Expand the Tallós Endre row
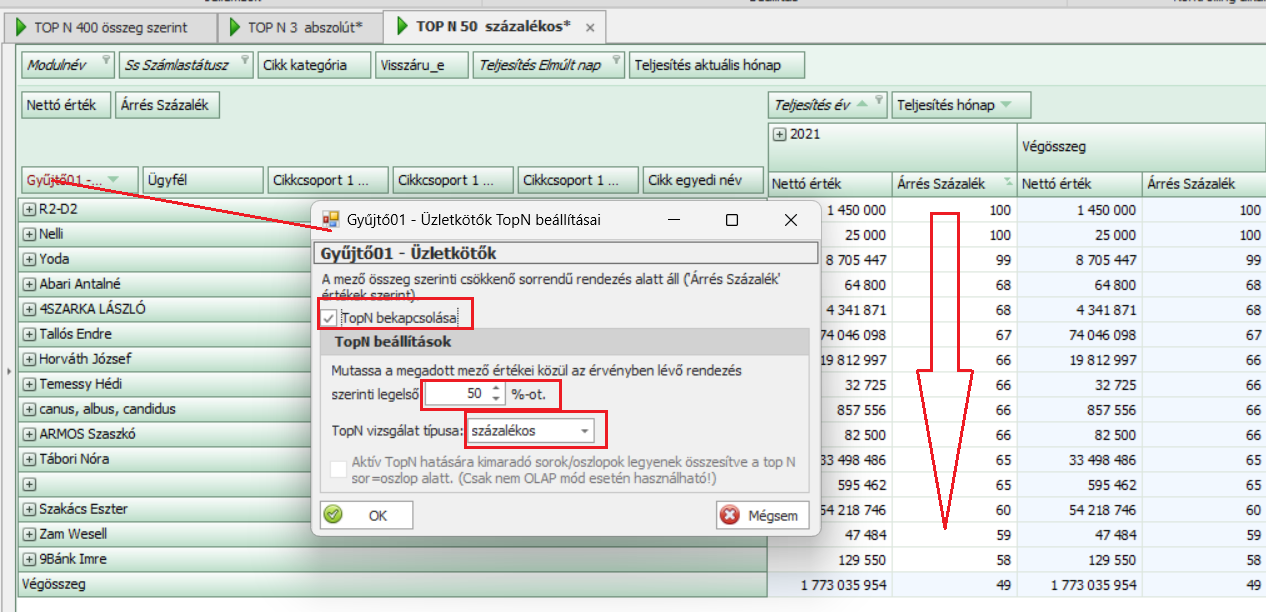 point(29,334)
